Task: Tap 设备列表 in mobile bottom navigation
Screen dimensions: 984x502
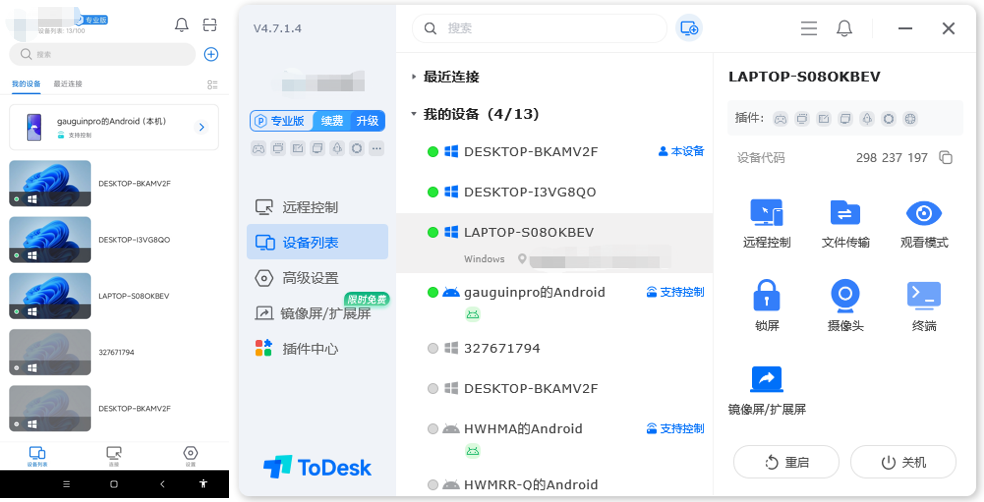Action: point(37,456)
